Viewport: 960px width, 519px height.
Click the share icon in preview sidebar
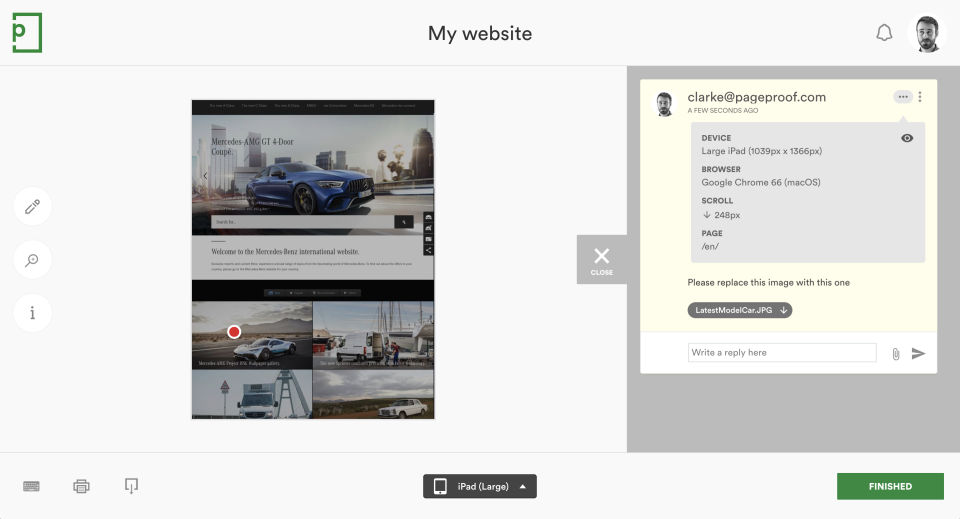tap(429, 250)
